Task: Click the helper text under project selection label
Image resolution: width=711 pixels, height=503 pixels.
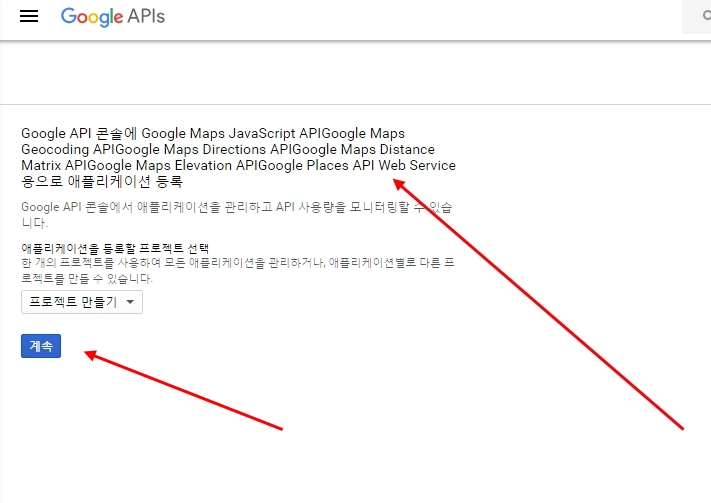Action: [x=238, y=268]
